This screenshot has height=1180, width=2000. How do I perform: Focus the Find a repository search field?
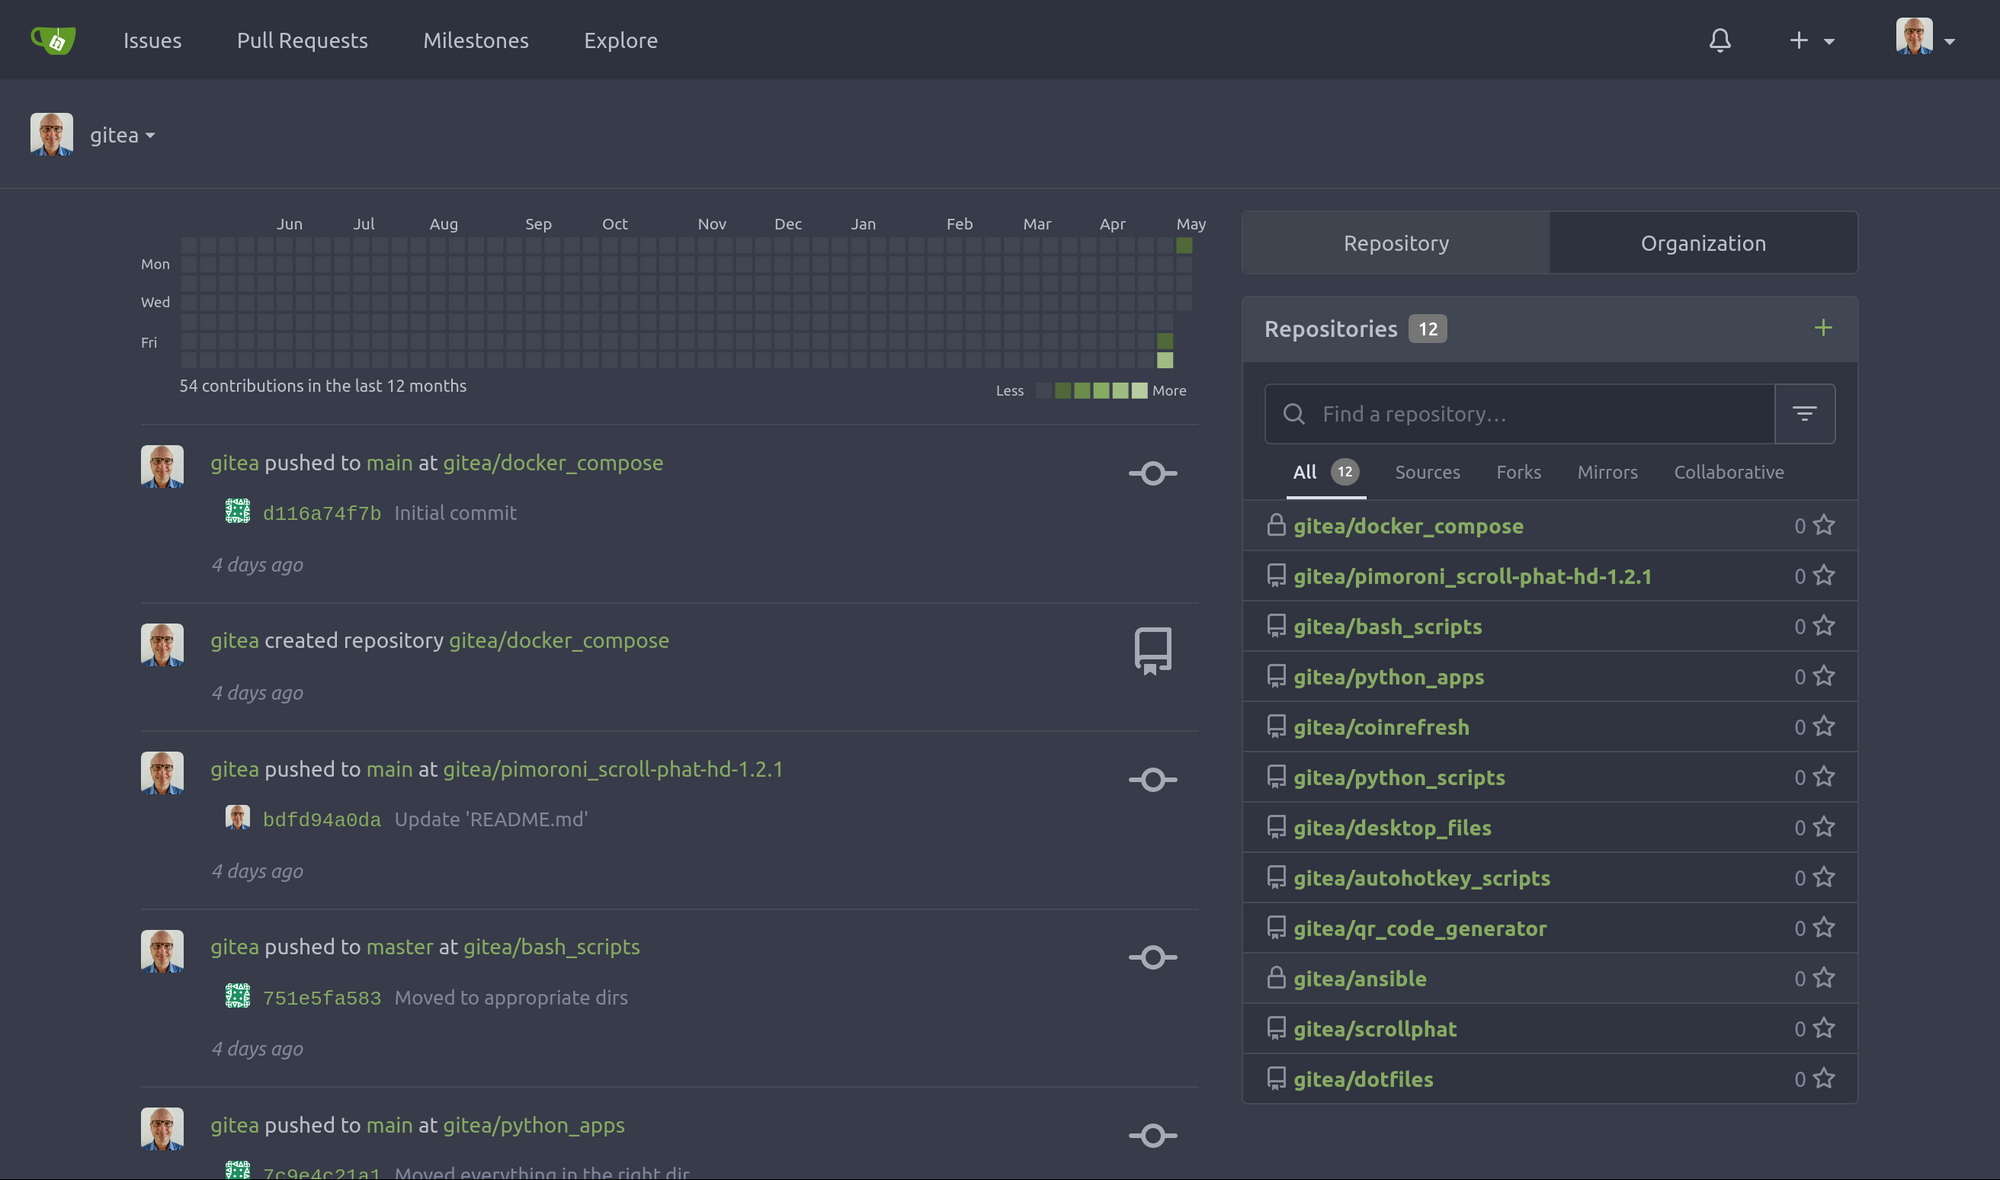click(1520, 414)
